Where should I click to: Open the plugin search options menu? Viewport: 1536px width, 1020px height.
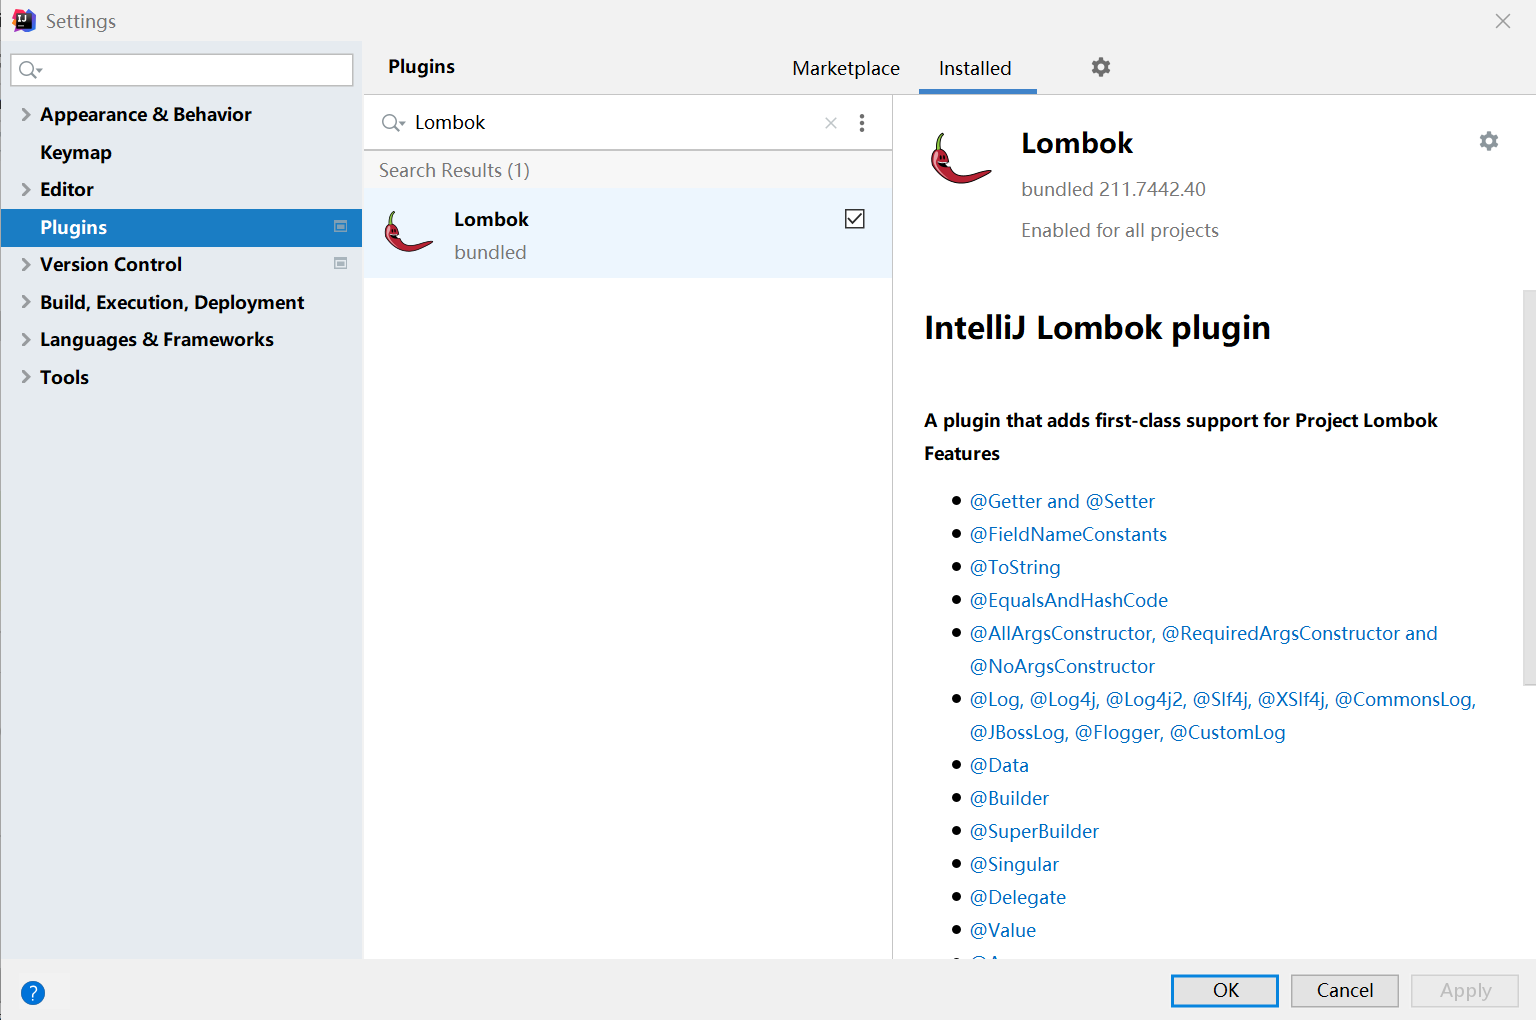click(862, 123)
